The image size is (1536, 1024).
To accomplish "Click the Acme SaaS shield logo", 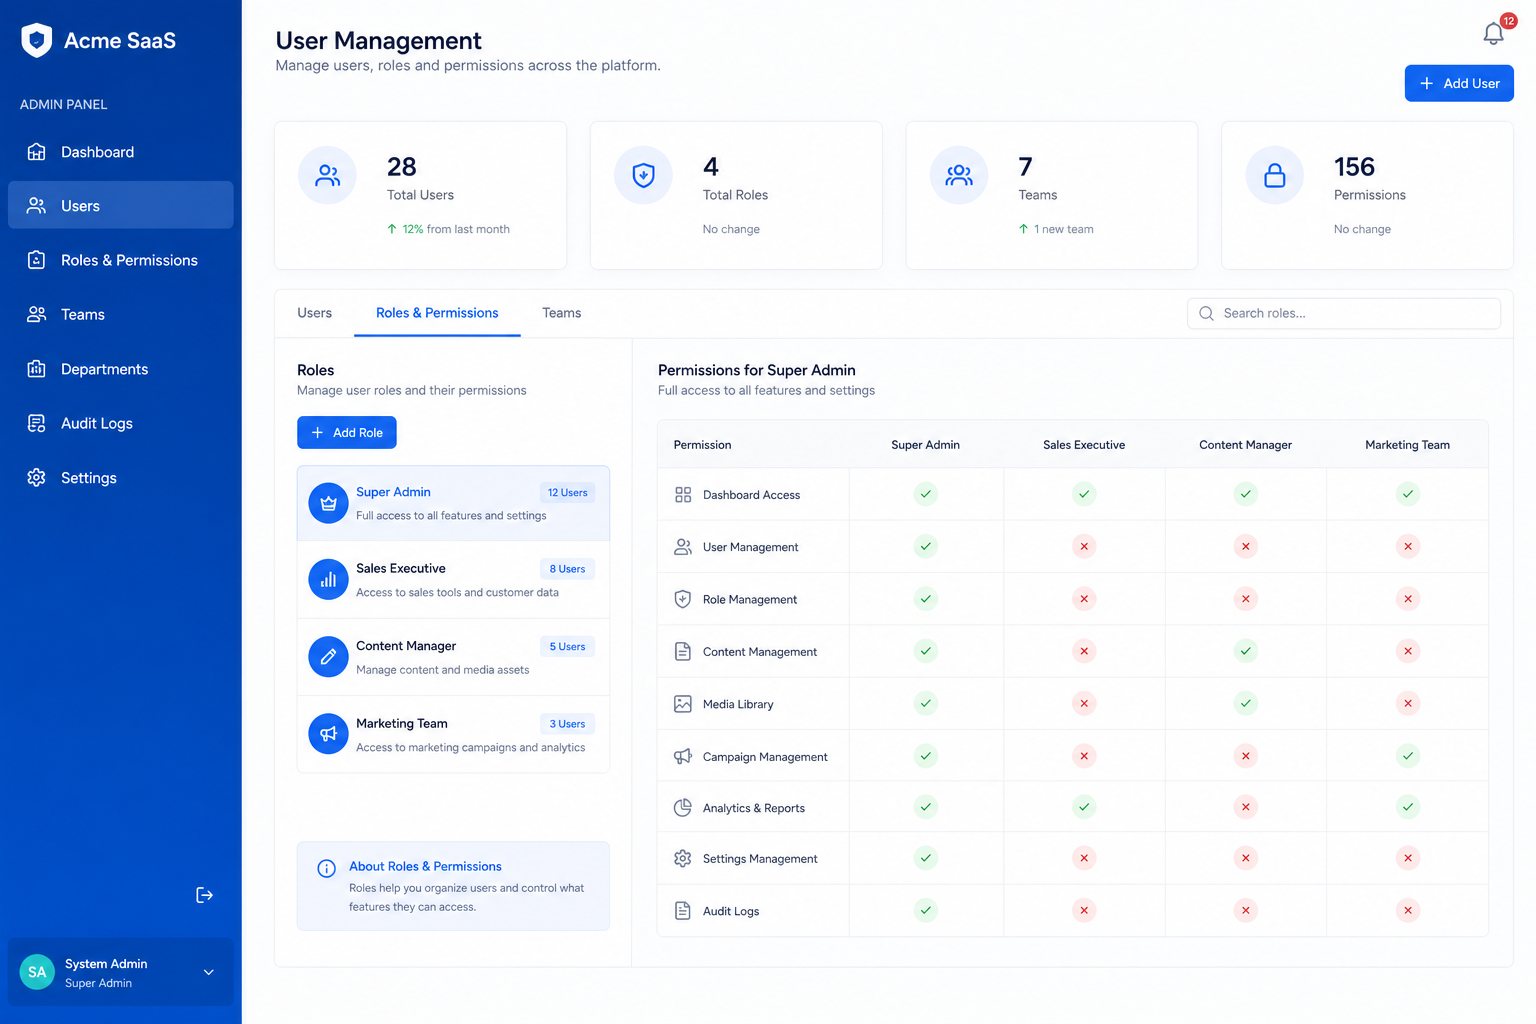I will pos(37,40).
